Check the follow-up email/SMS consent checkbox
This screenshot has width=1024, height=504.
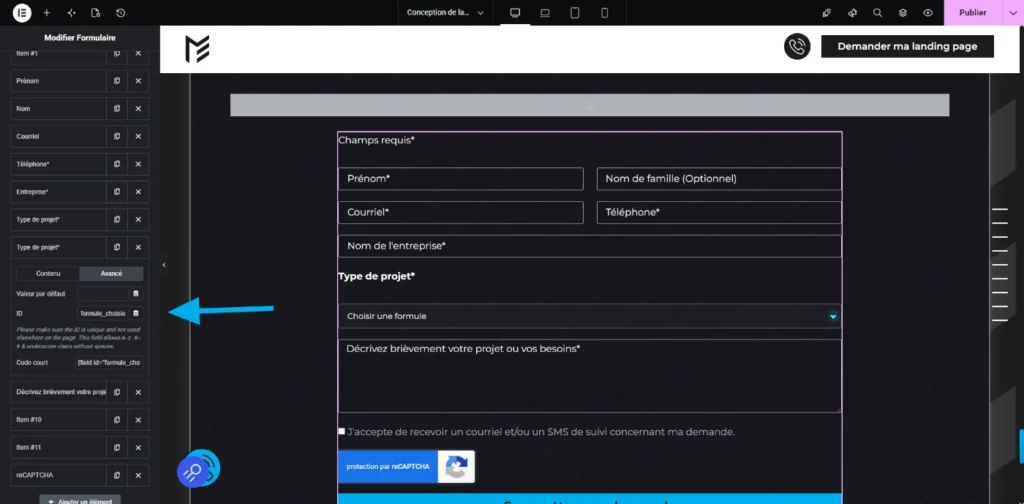pyautogui.click(x=342, y=431)
